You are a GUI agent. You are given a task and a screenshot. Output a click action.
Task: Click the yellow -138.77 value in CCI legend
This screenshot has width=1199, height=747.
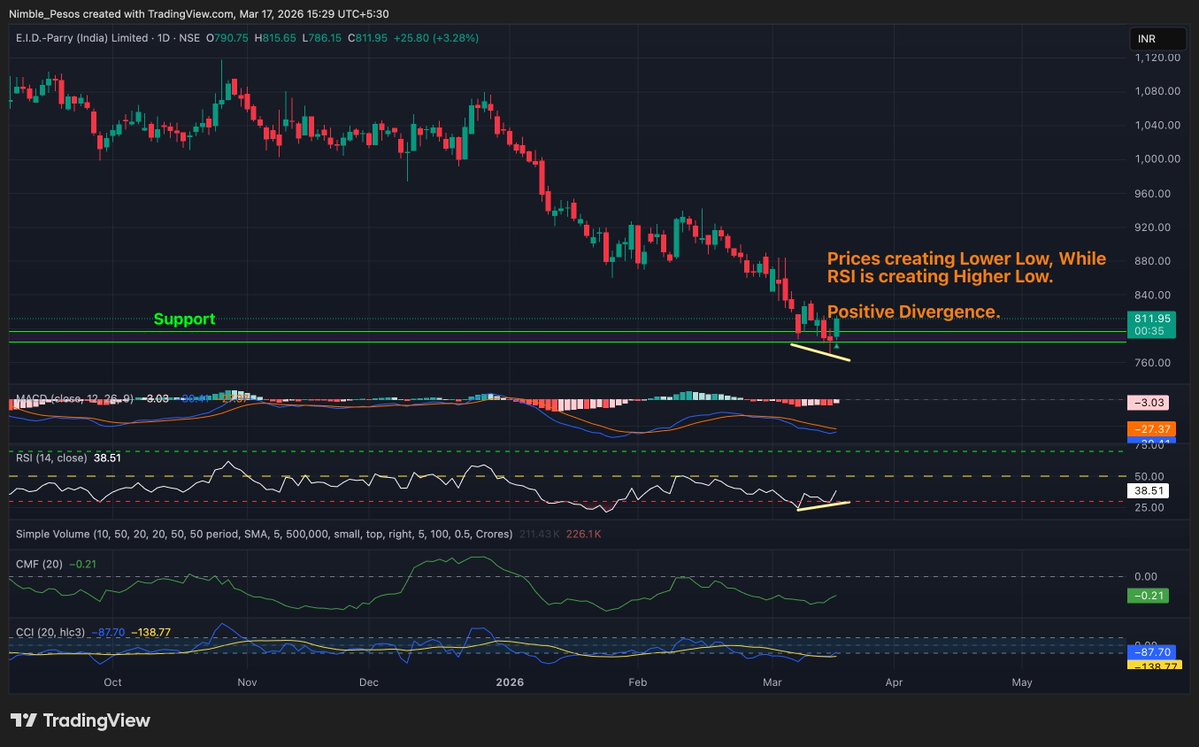click(x=151, y=632)
